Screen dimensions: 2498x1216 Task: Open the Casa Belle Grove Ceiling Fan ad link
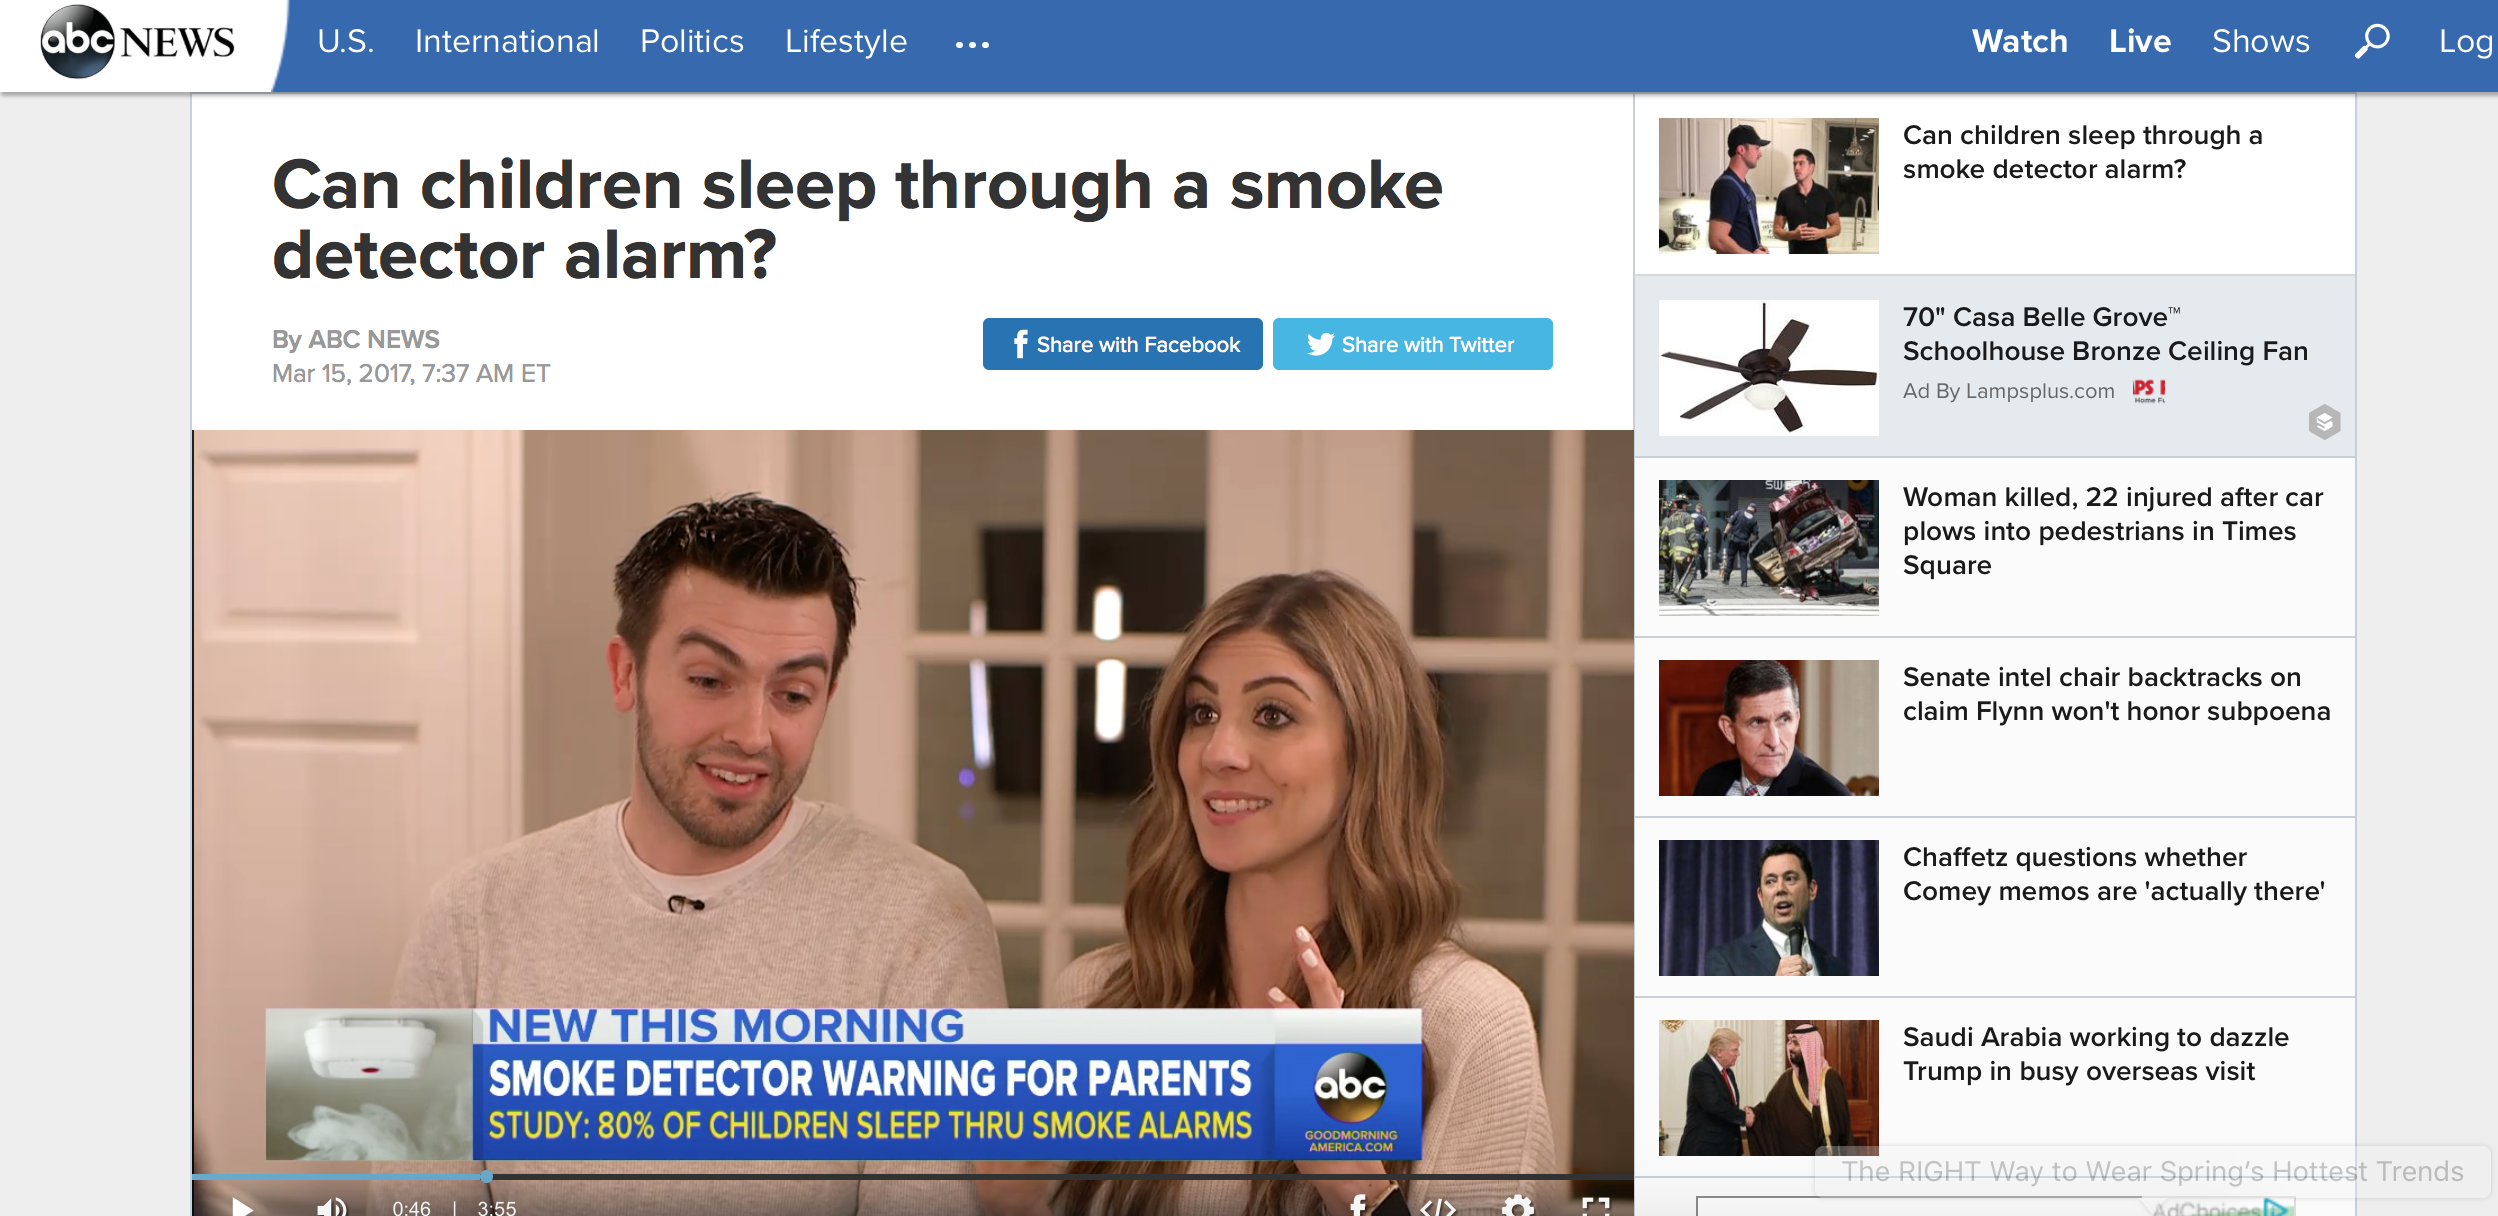(2105, 334)
